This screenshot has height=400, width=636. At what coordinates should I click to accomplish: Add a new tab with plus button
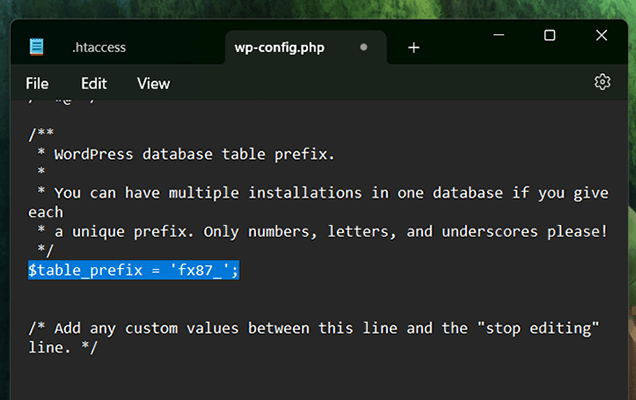414,47
